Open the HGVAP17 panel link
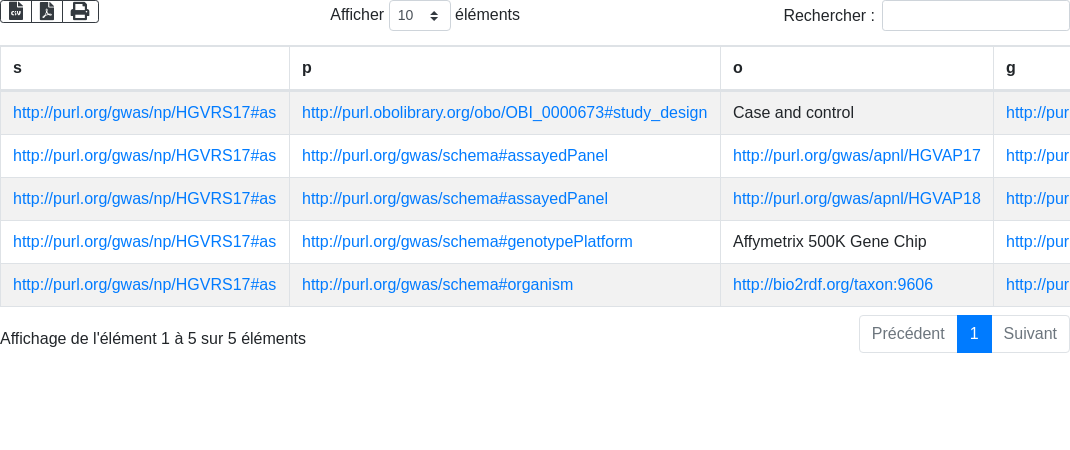Viewport: 1070px width, 450px height. (x=856, y=156)
